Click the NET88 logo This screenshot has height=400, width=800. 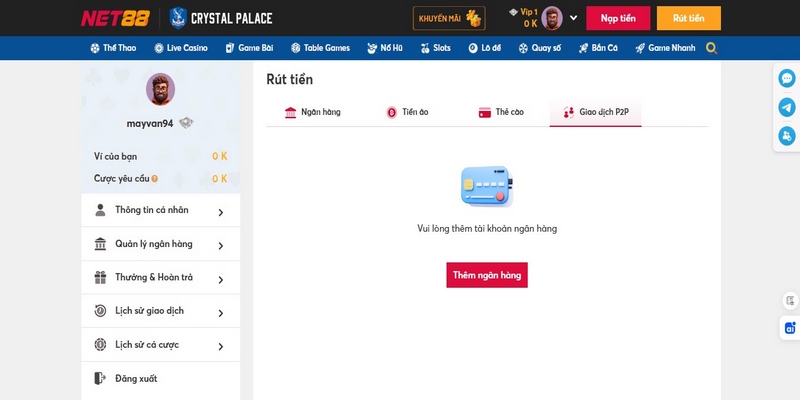pyautogui.click(x=115, y=18)
